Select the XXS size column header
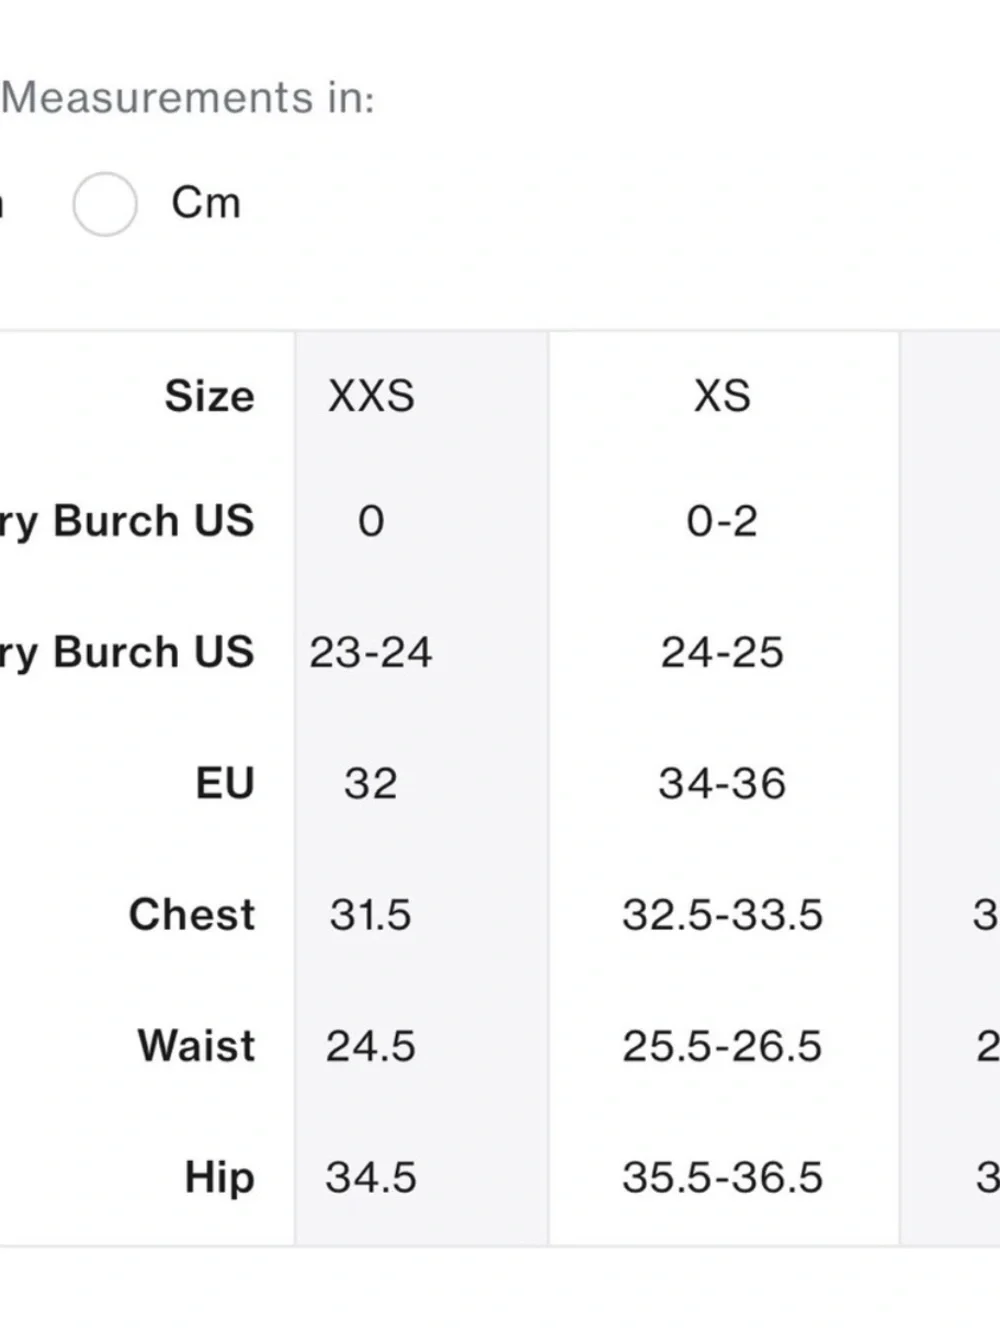The image size is (1000, 1333). pyautogui.click(x=371, y=396)
